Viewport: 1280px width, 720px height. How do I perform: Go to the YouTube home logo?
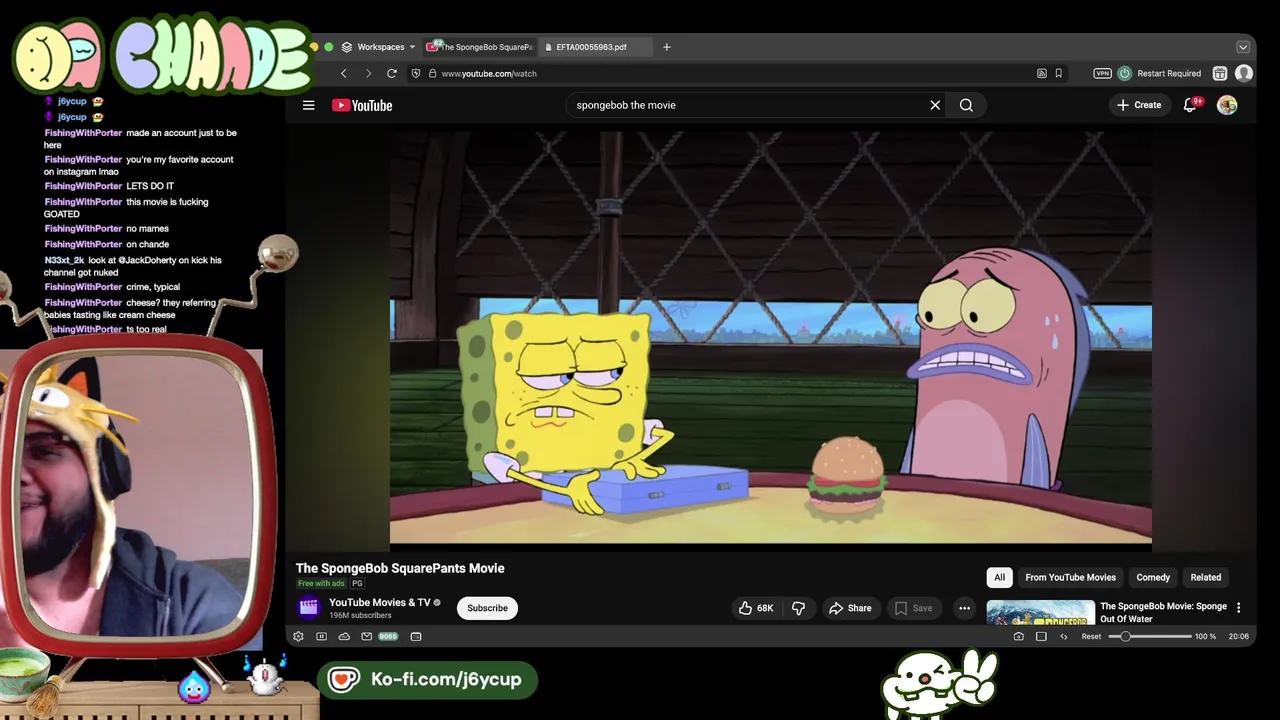[362, 105]
